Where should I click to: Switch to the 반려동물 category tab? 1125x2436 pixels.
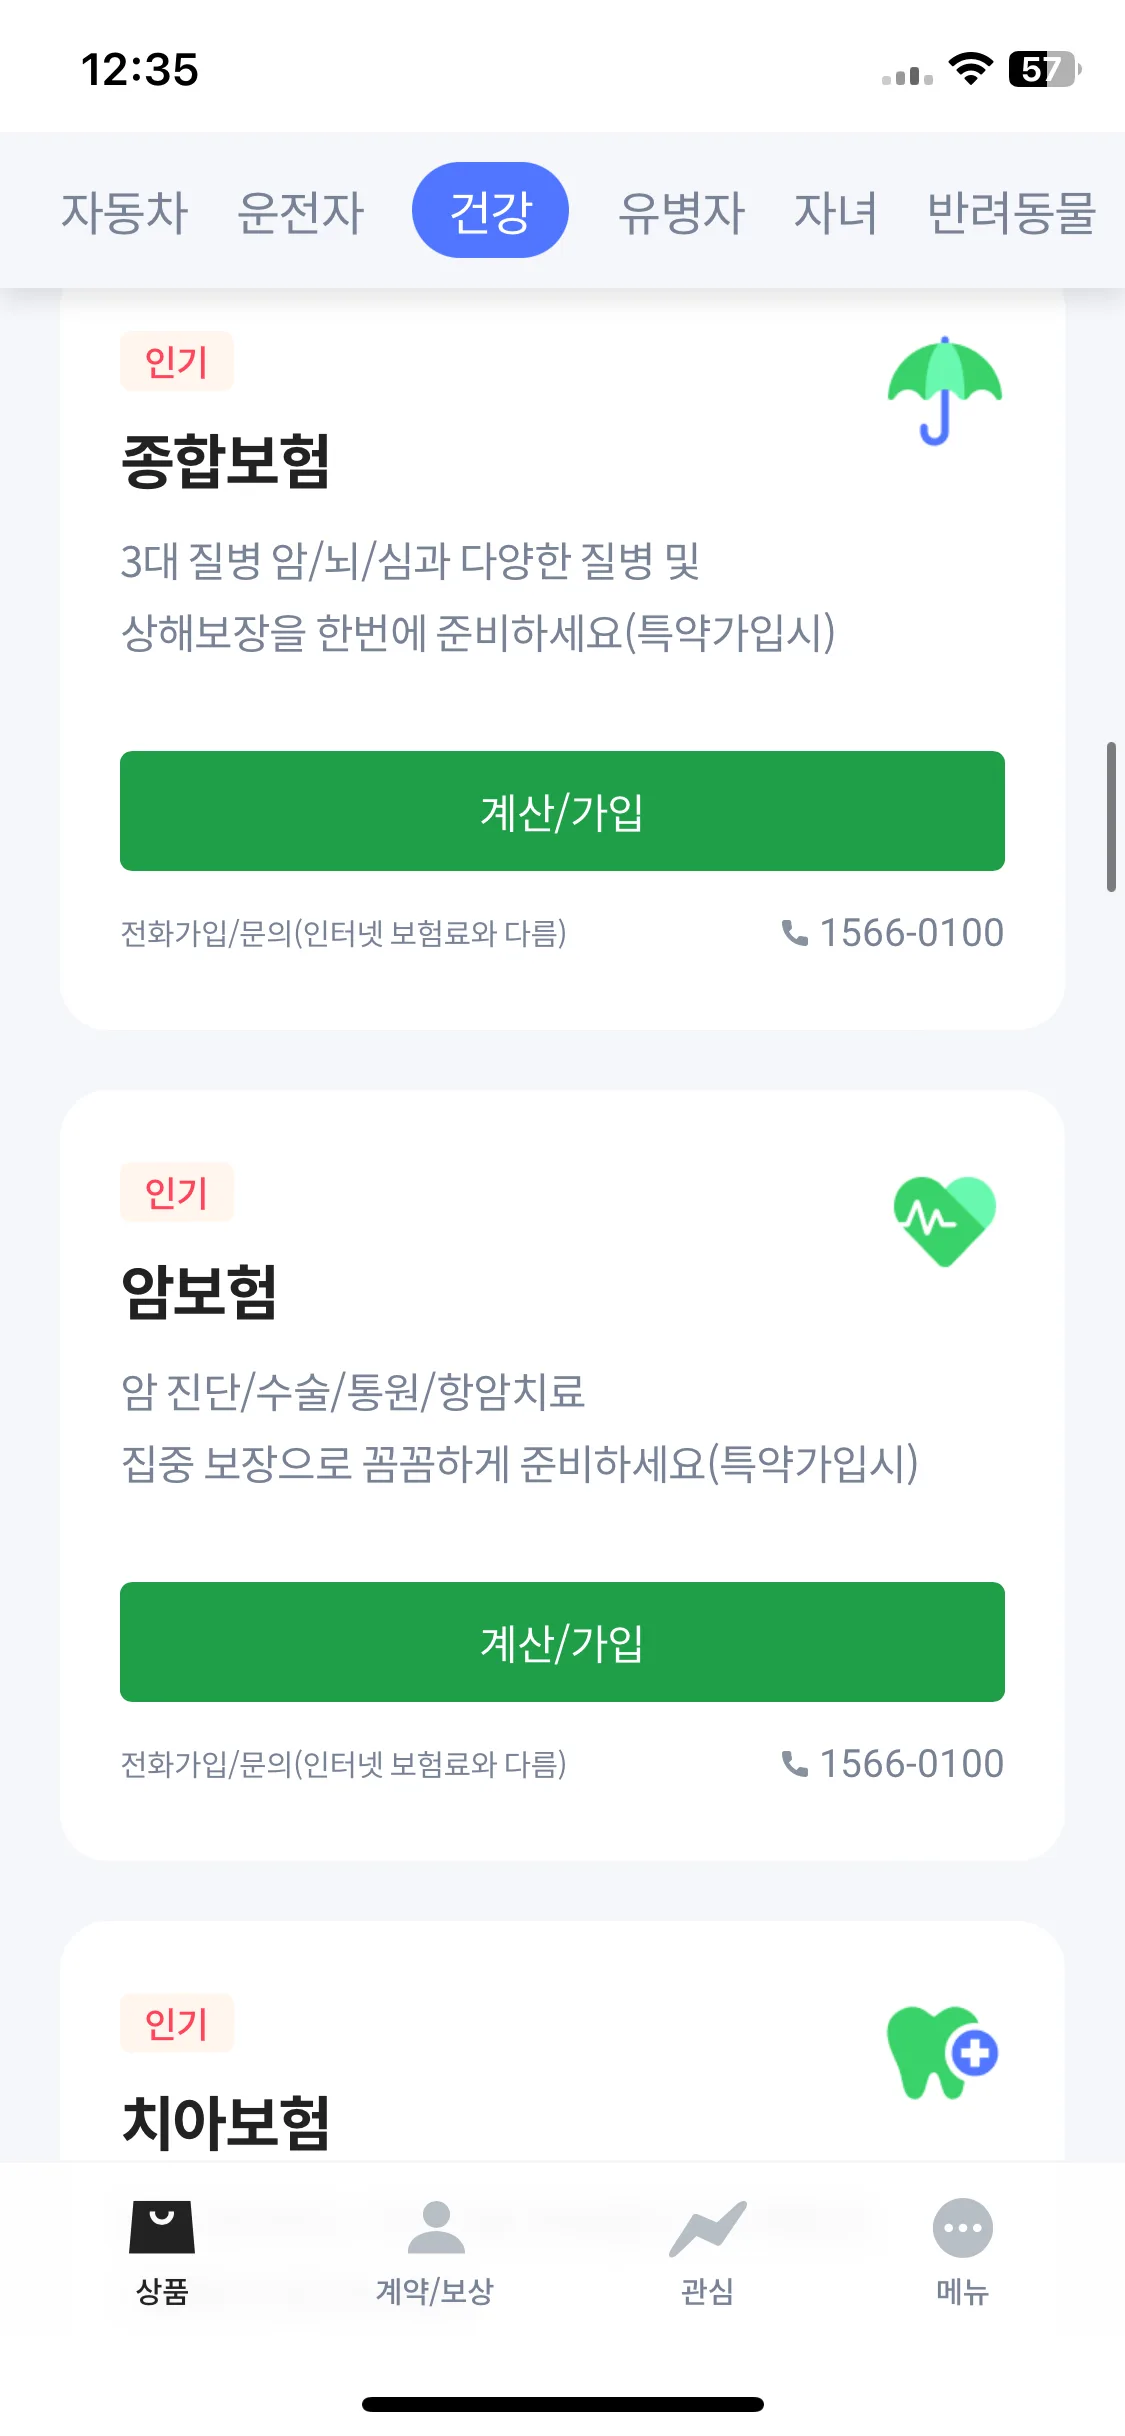click(x=1012, y=212)
